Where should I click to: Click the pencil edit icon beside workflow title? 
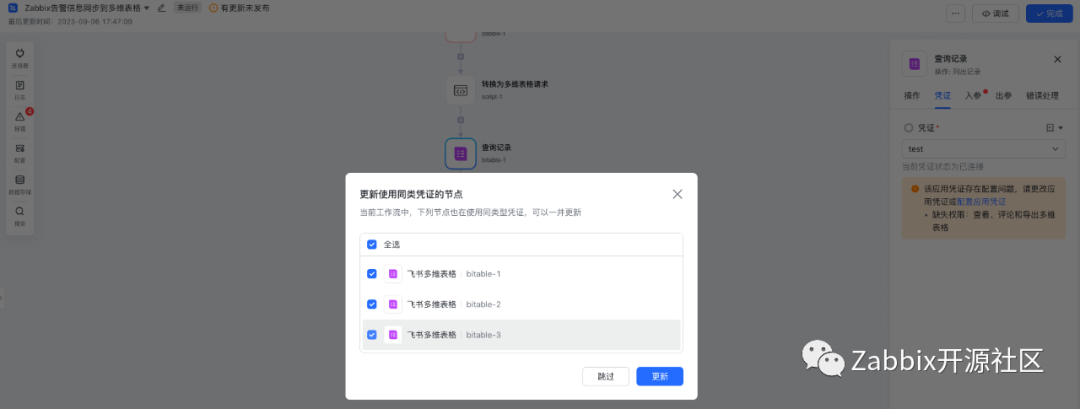pyautogui.click(x=161, y=8)
